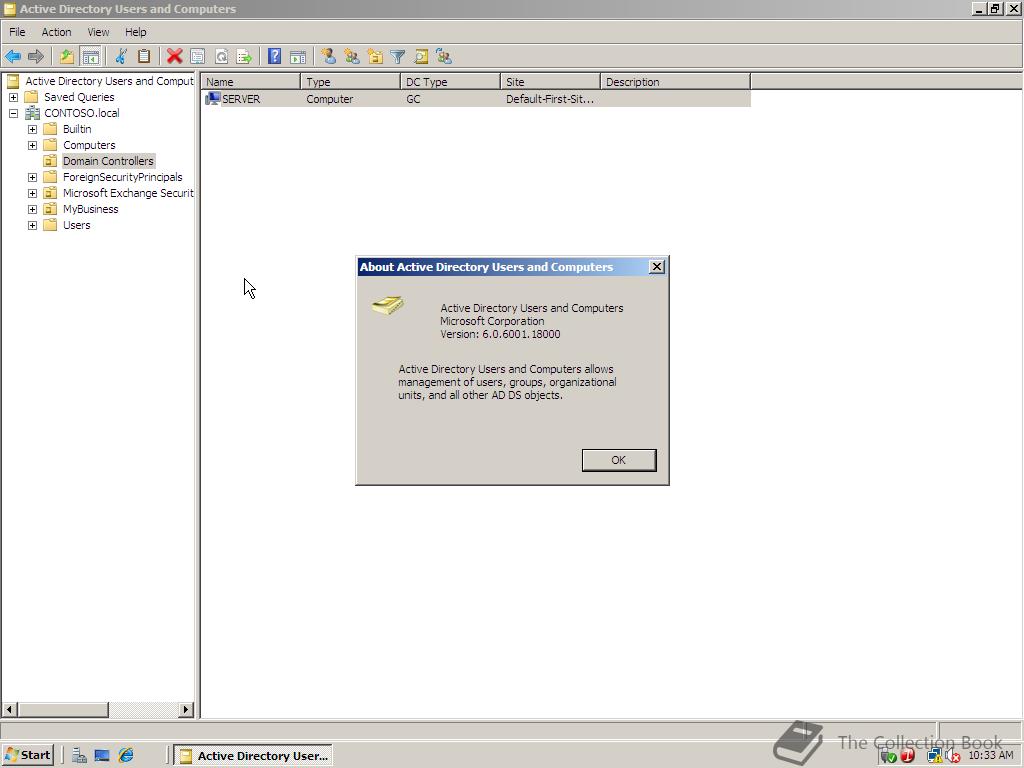The width and height of the screenshot is (1024, 768).
Task: Expand the Builtin container
Action: (32, 129)
